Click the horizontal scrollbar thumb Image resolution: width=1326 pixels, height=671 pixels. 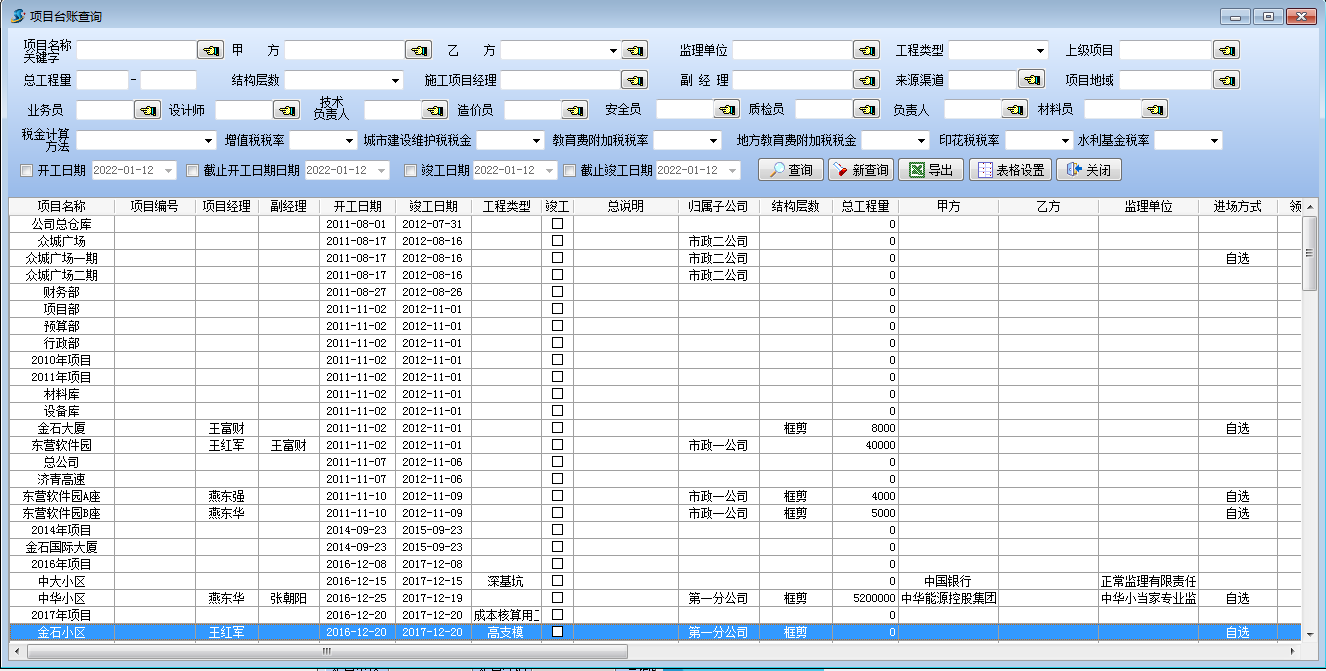(x=325, y=651)
